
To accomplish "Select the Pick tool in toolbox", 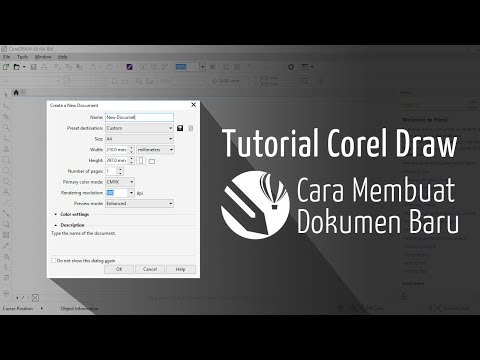I will (6, 95).
